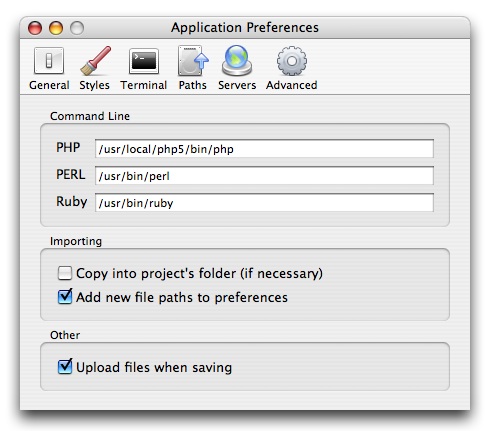
Task: Close the window with the red button
Action: tap(35, 28)
